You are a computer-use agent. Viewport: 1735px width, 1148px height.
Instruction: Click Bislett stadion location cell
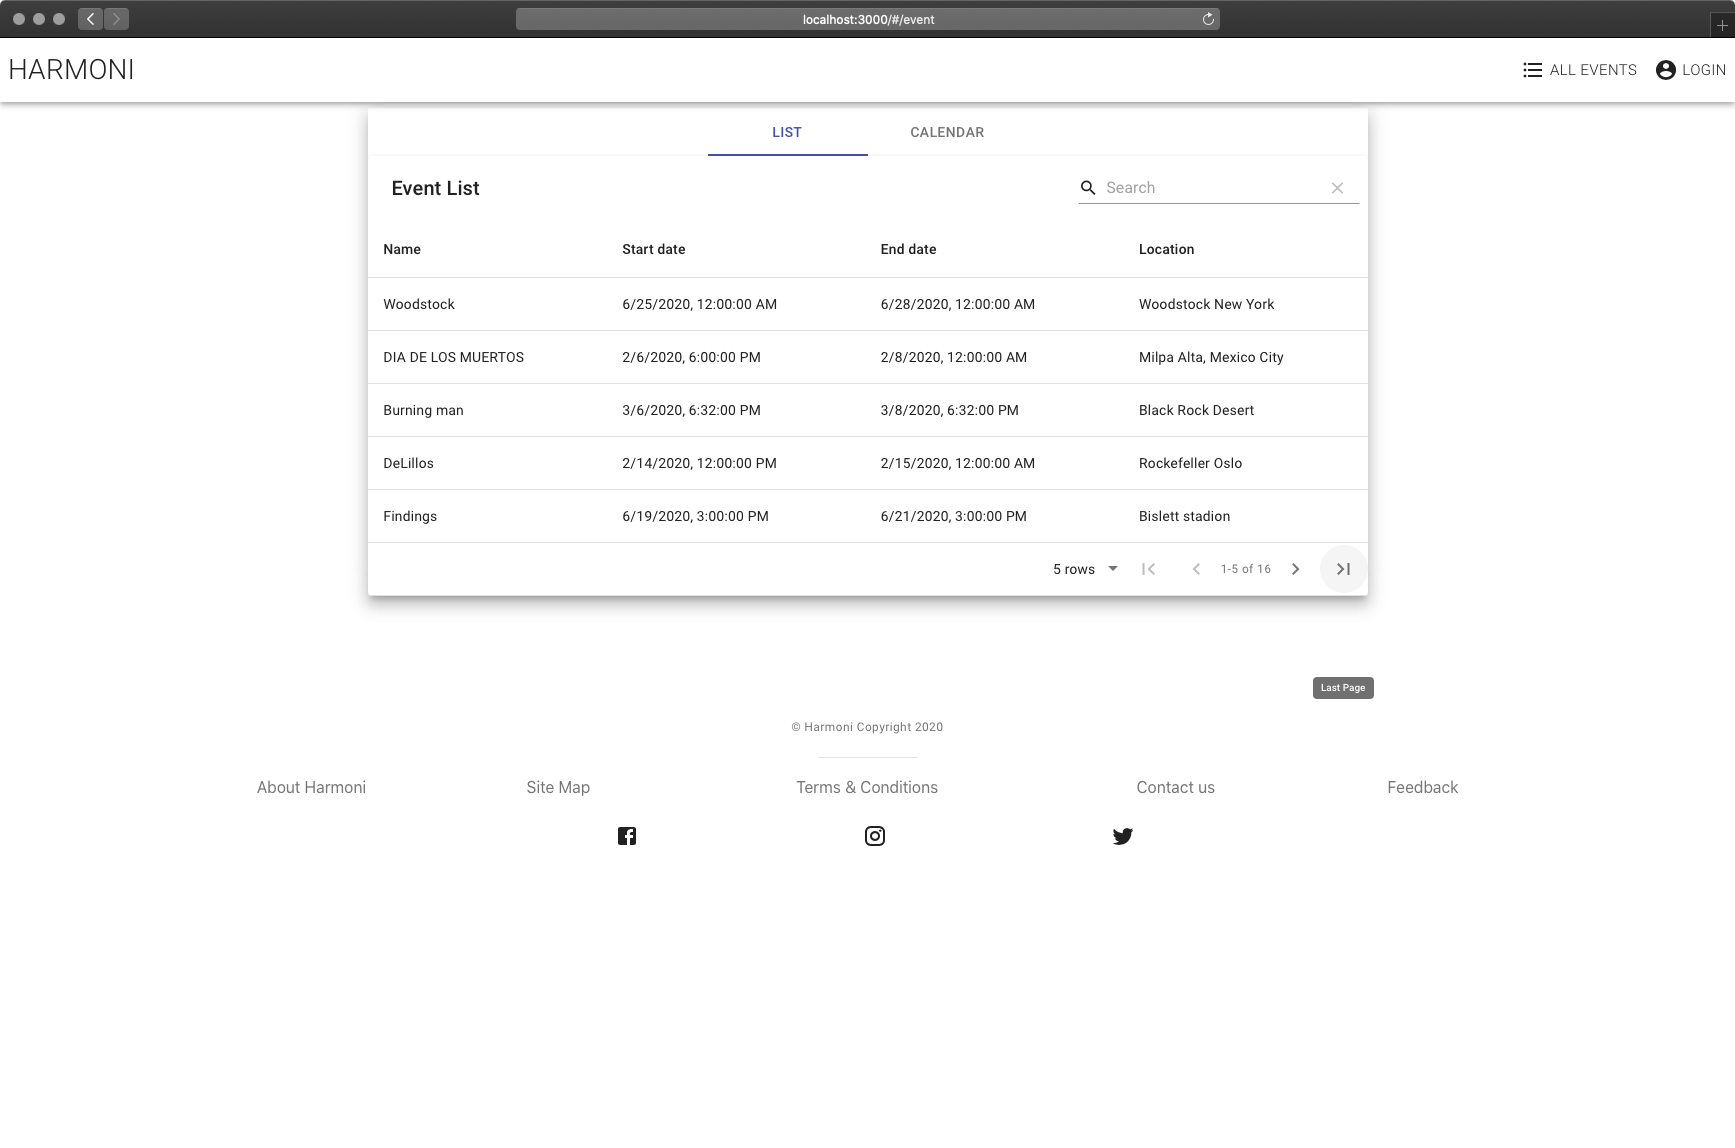(1184, 517)
